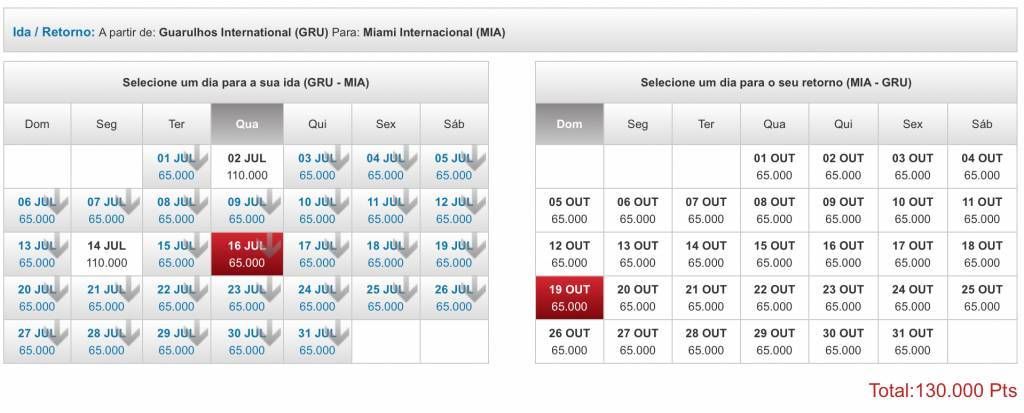Select highlighted 19 OUT return date
The image size is (1024, 413).
pyautogui.click(x=569, y=298)
